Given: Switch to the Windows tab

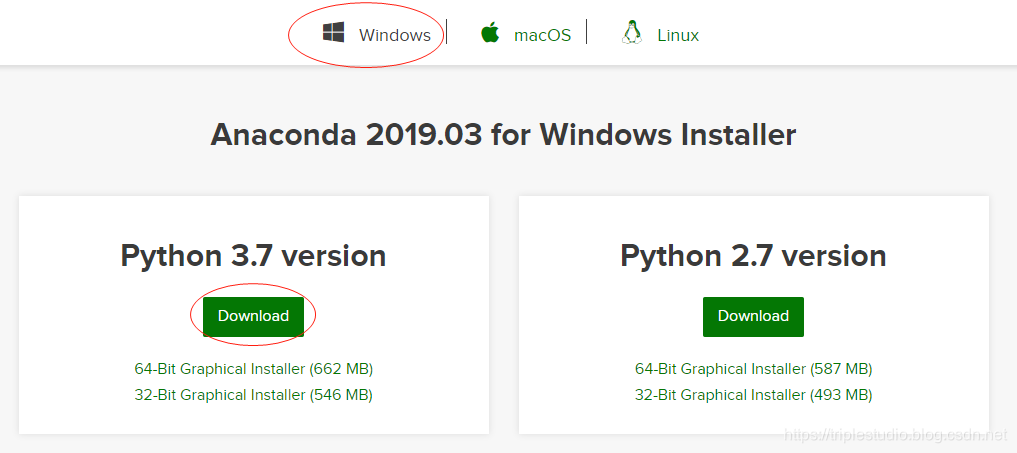Looking at the screenshot, I should (394, 35).
